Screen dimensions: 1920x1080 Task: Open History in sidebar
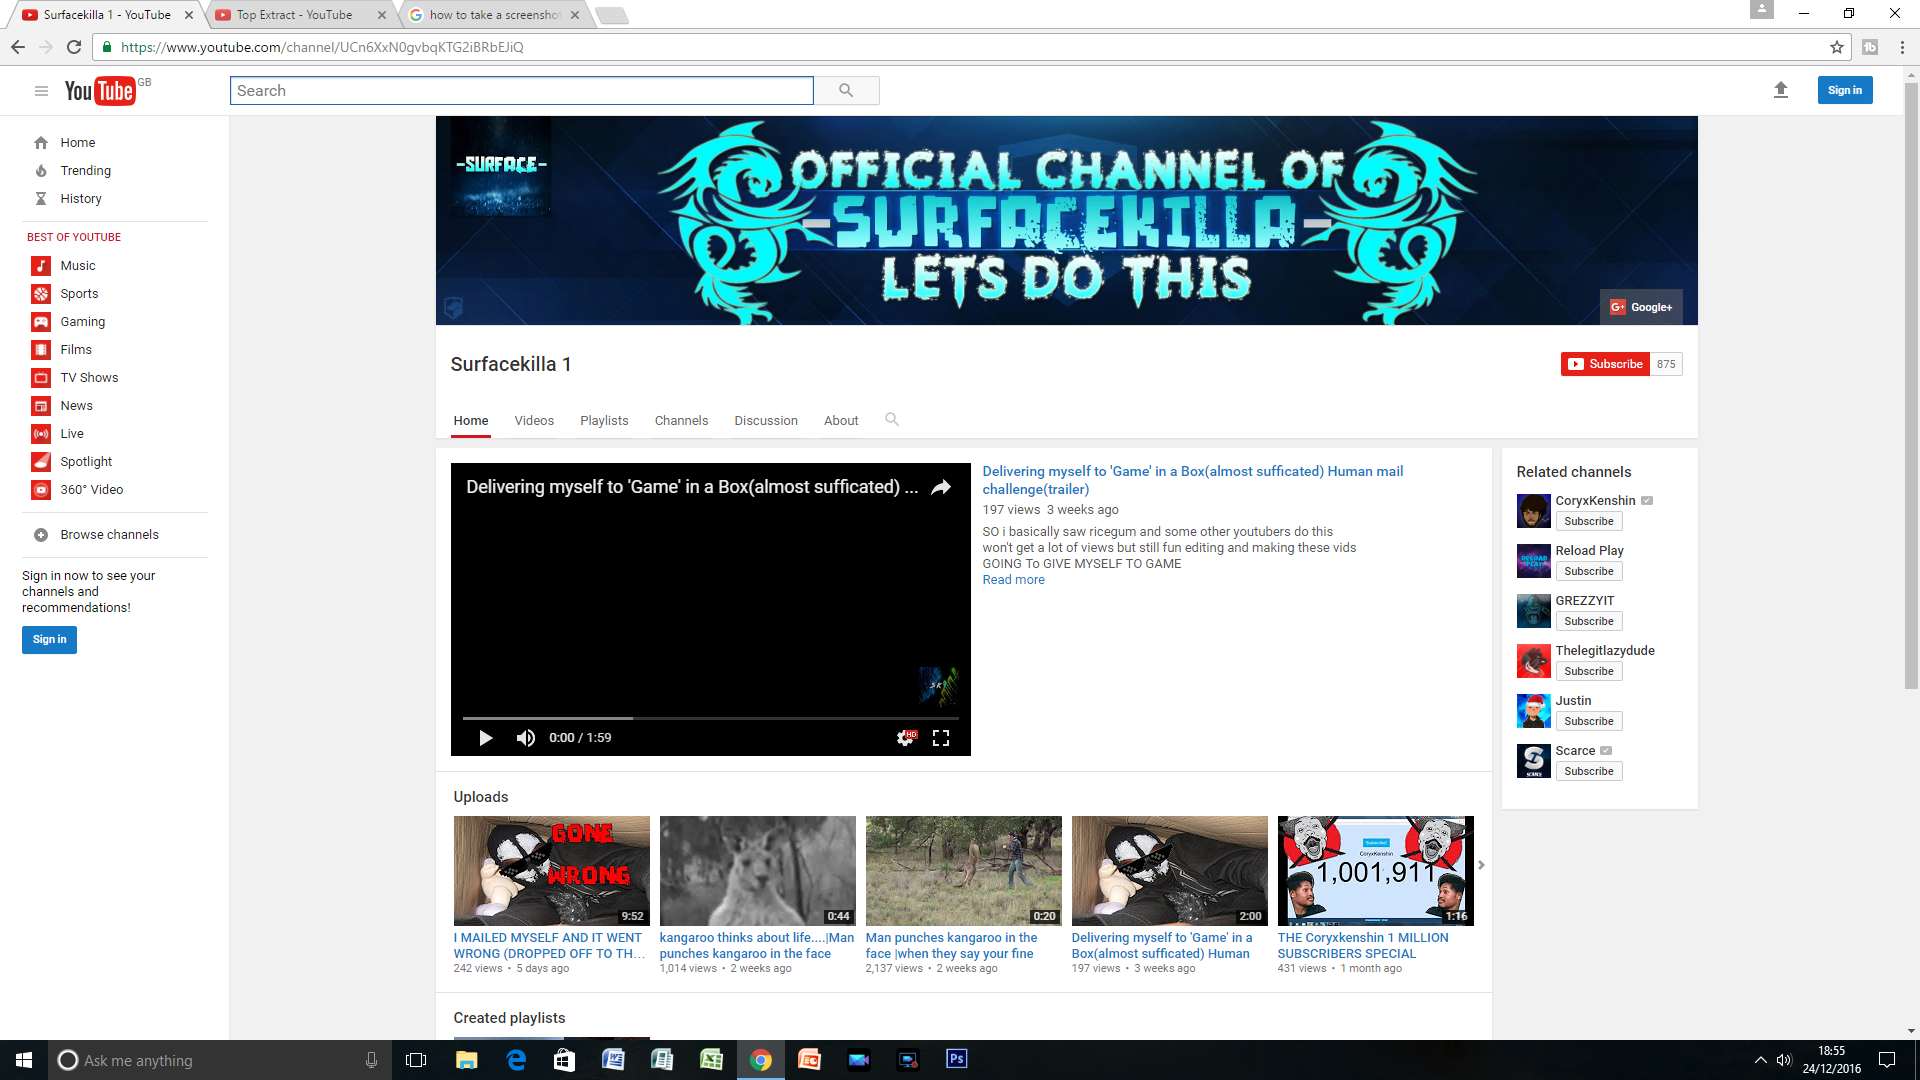[80, 199]
